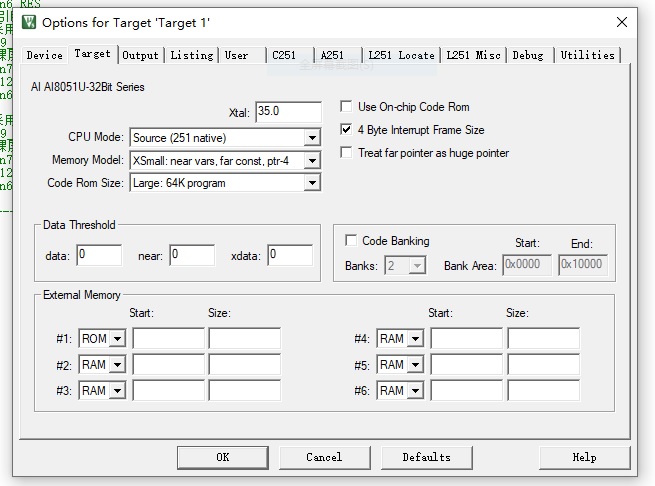Close the Options for Target dialog
Screen dimensions: 655x486
[623, 21]
